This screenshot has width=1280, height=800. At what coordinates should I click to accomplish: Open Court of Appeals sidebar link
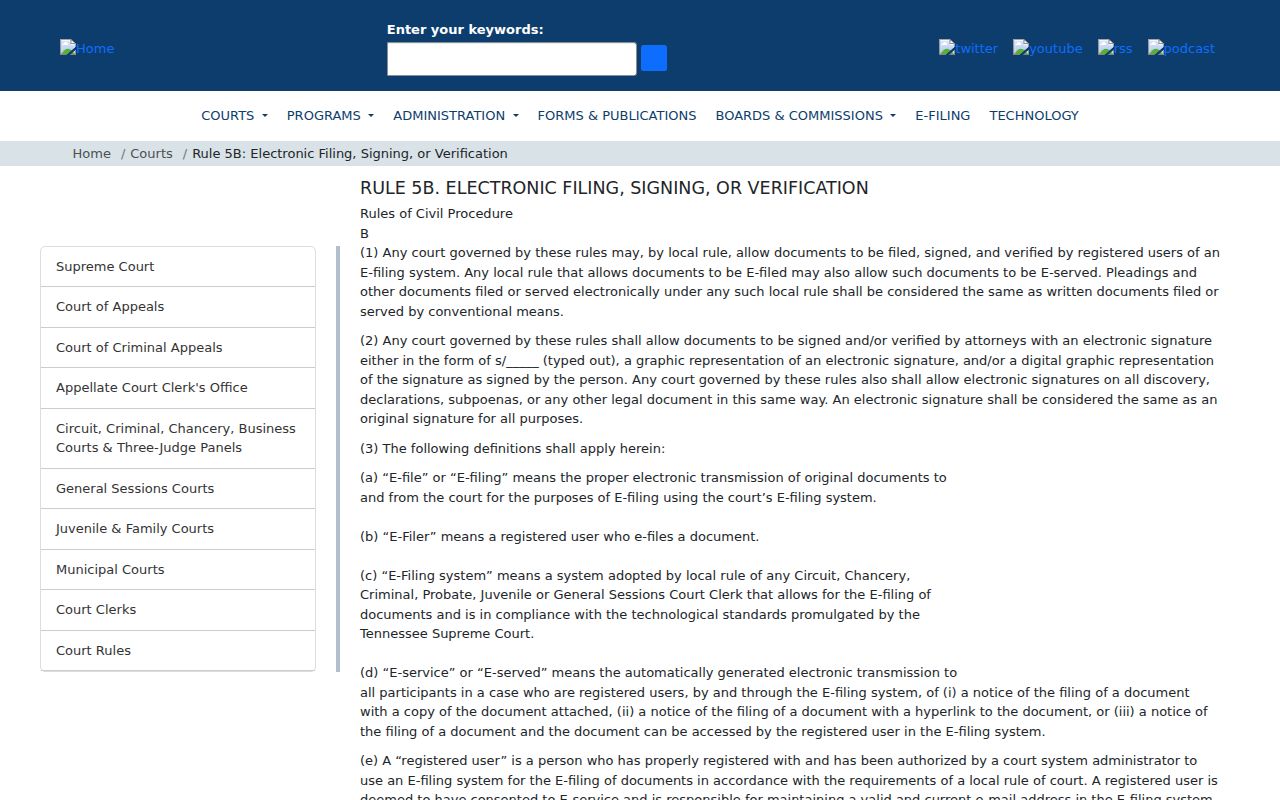(x=178, y=307)
